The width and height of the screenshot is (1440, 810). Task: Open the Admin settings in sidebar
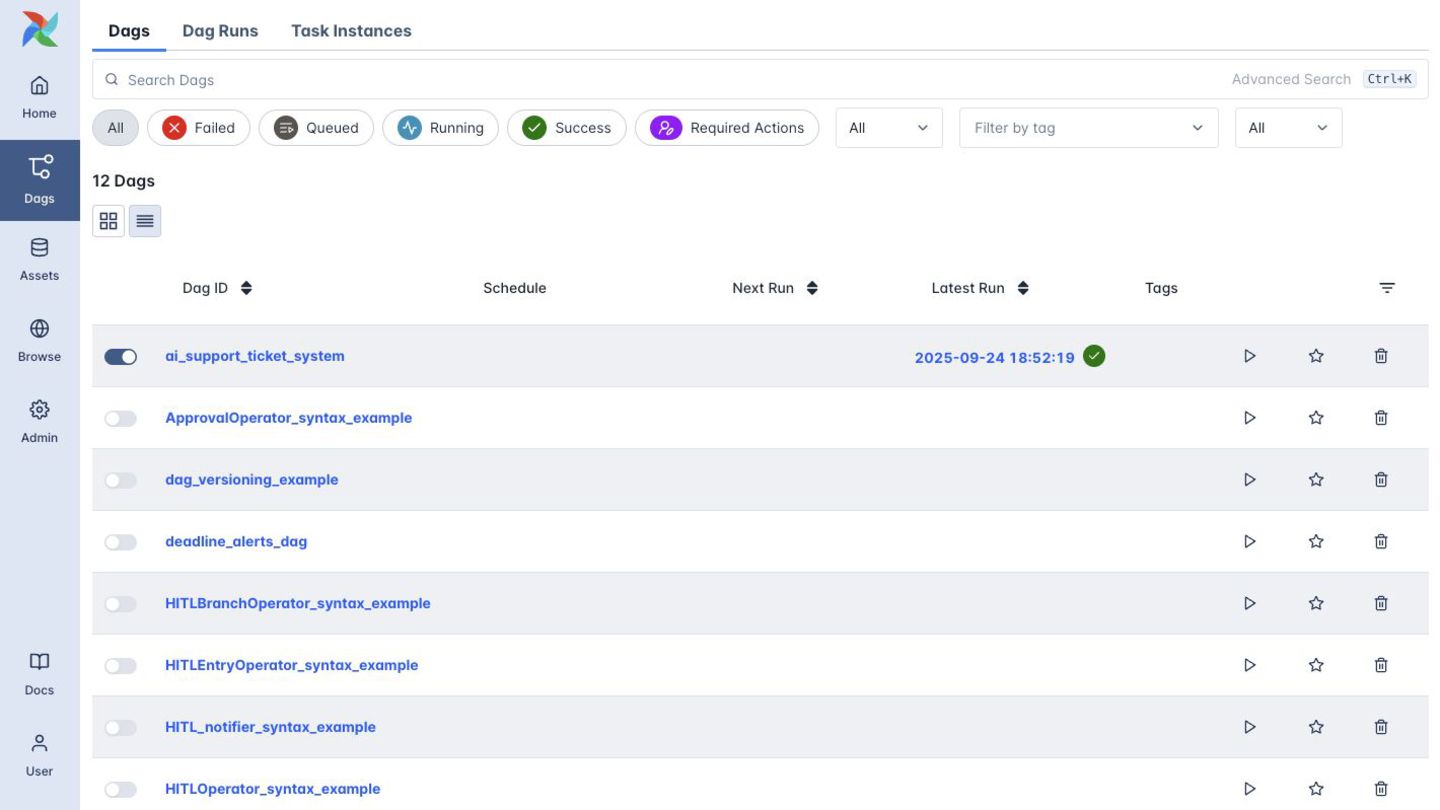tap(39, 421)
